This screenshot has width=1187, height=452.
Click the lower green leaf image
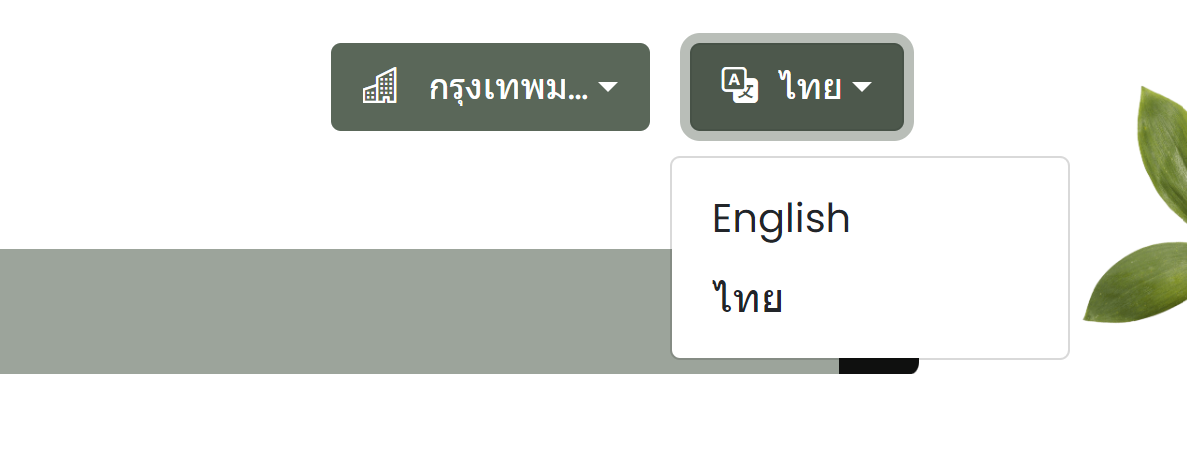pos(1136,282)
